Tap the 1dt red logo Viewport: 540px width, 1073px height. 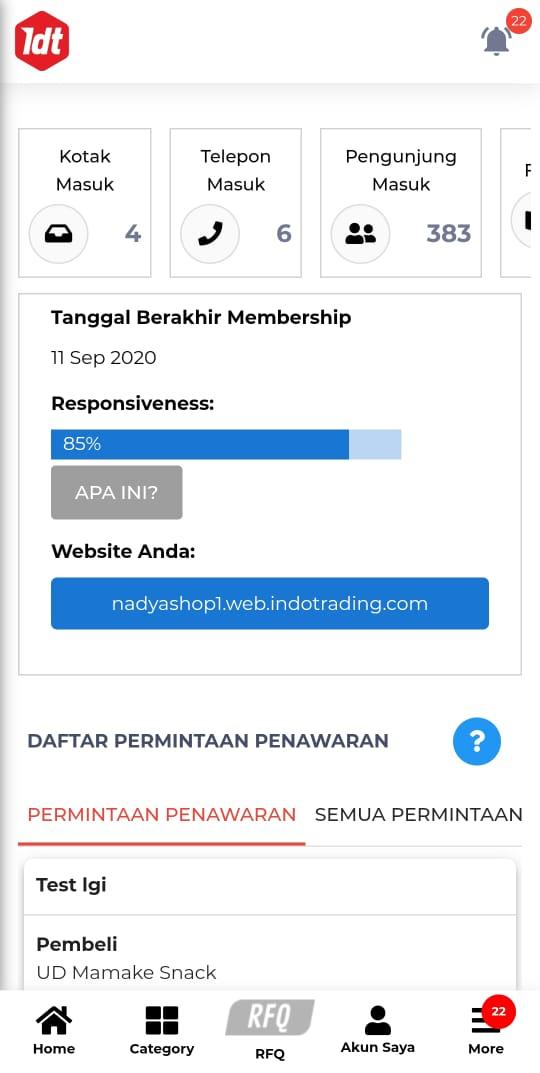[x=42, y=41]
